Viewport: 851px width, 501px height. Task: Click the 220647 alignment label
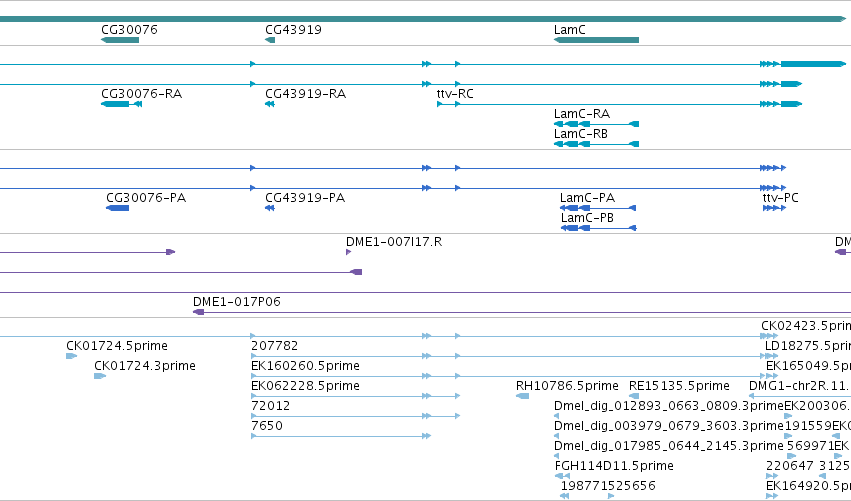[789, 465]
